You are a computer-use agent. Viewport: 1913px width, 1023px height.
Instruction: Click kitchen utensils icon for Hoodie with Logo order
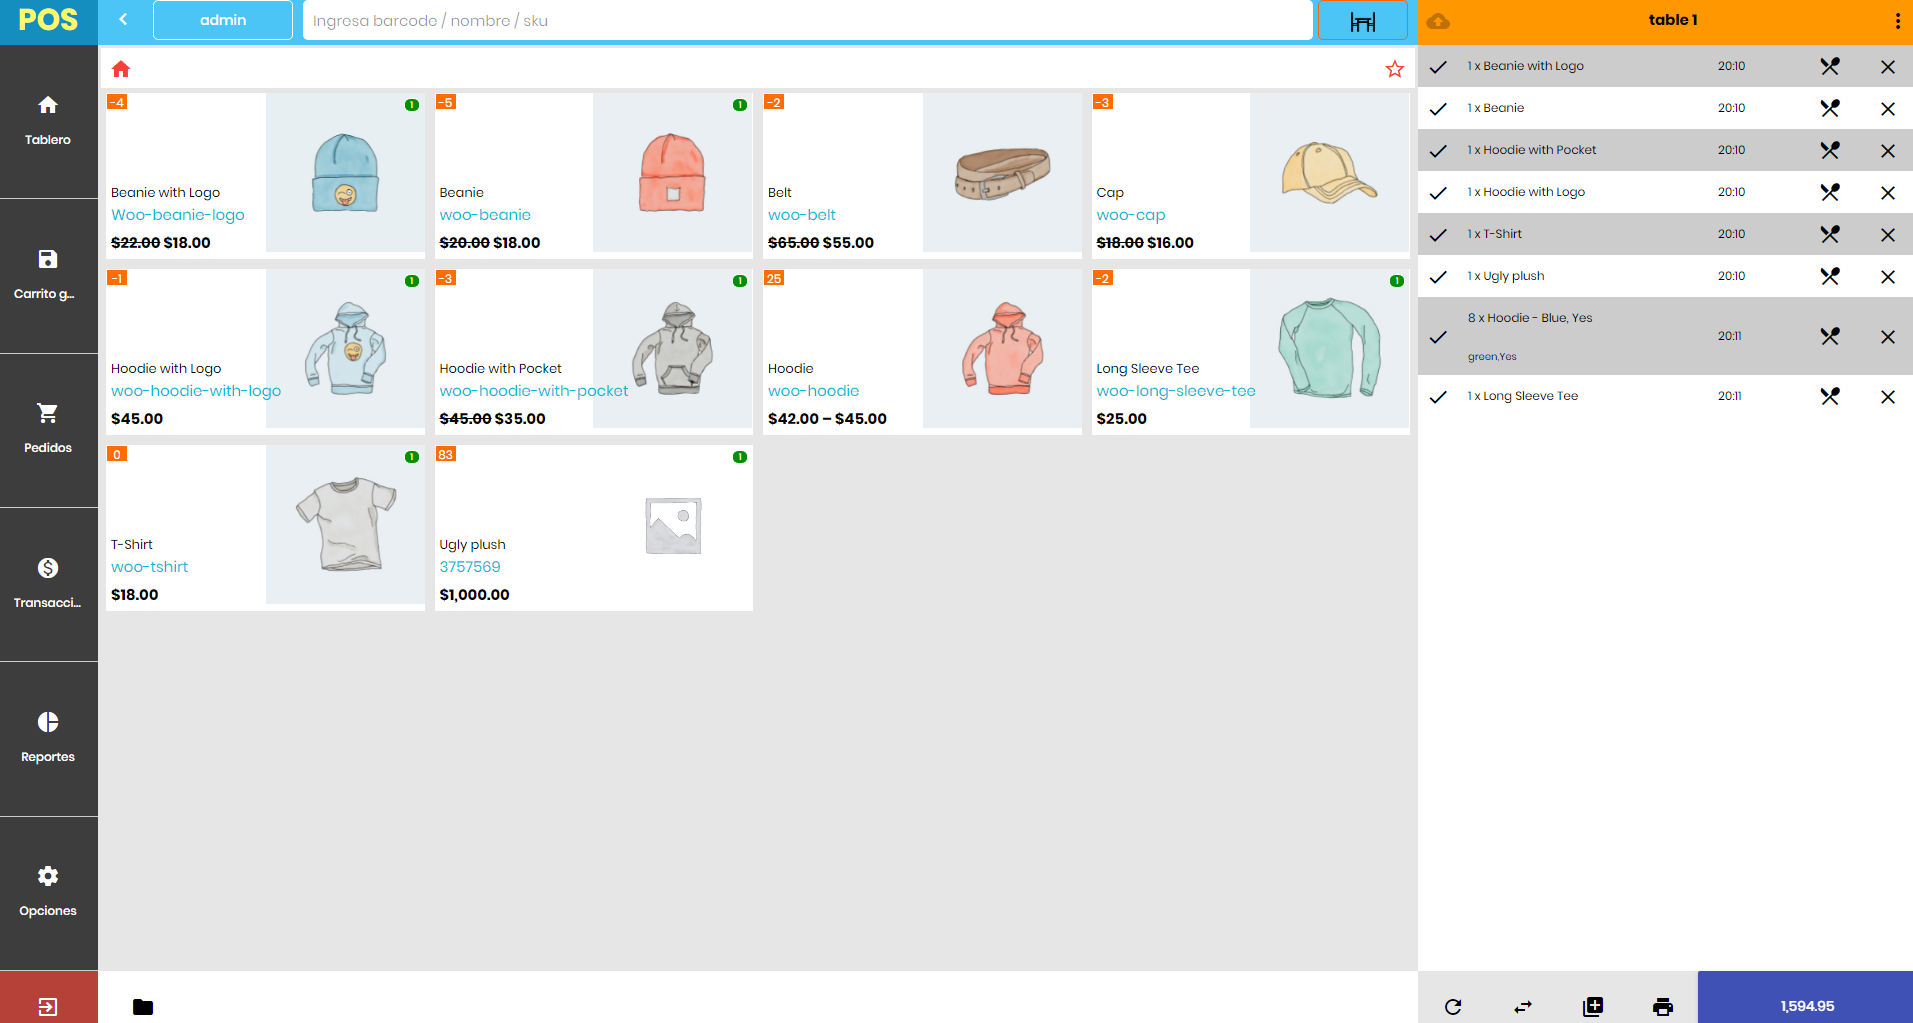(x=1830, y=193)
